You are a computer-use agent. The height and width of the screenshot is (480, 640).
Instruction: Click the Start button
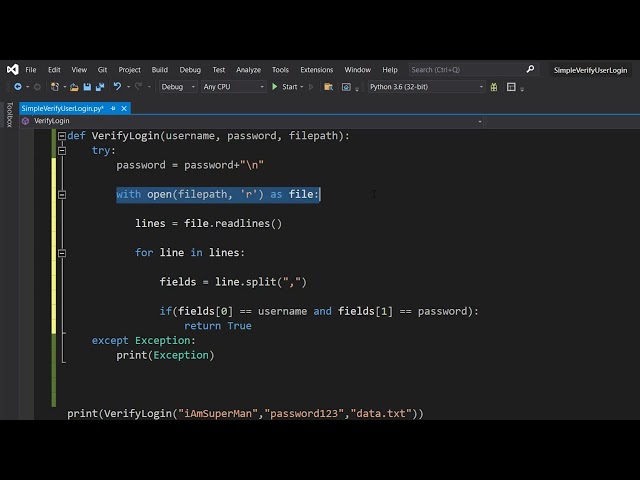pos(284,87)
